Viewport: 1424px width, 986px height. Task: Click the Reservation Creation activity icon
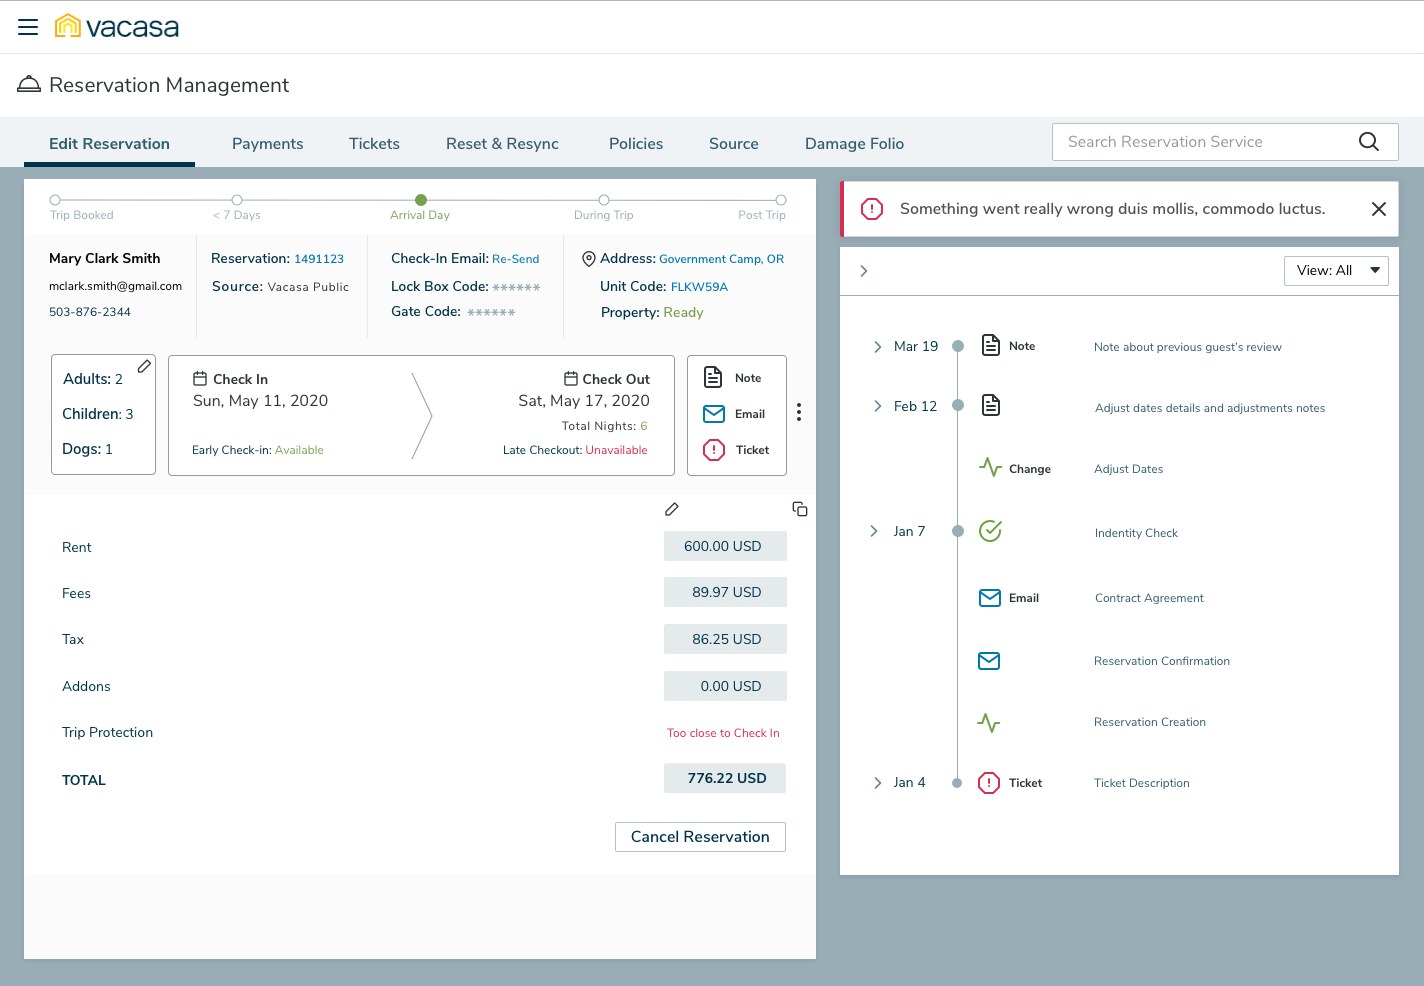click(989, 722)
